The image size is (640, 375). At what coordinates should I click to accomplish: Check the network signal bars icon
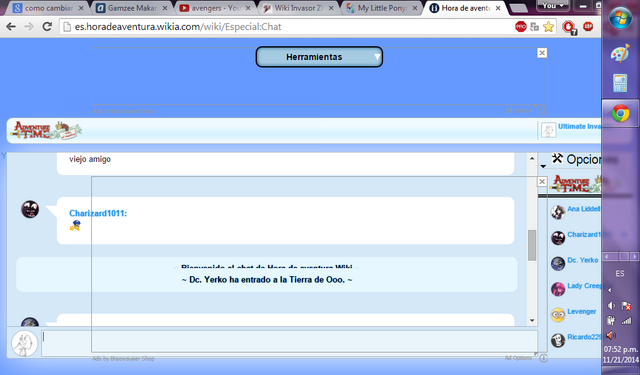626,320
